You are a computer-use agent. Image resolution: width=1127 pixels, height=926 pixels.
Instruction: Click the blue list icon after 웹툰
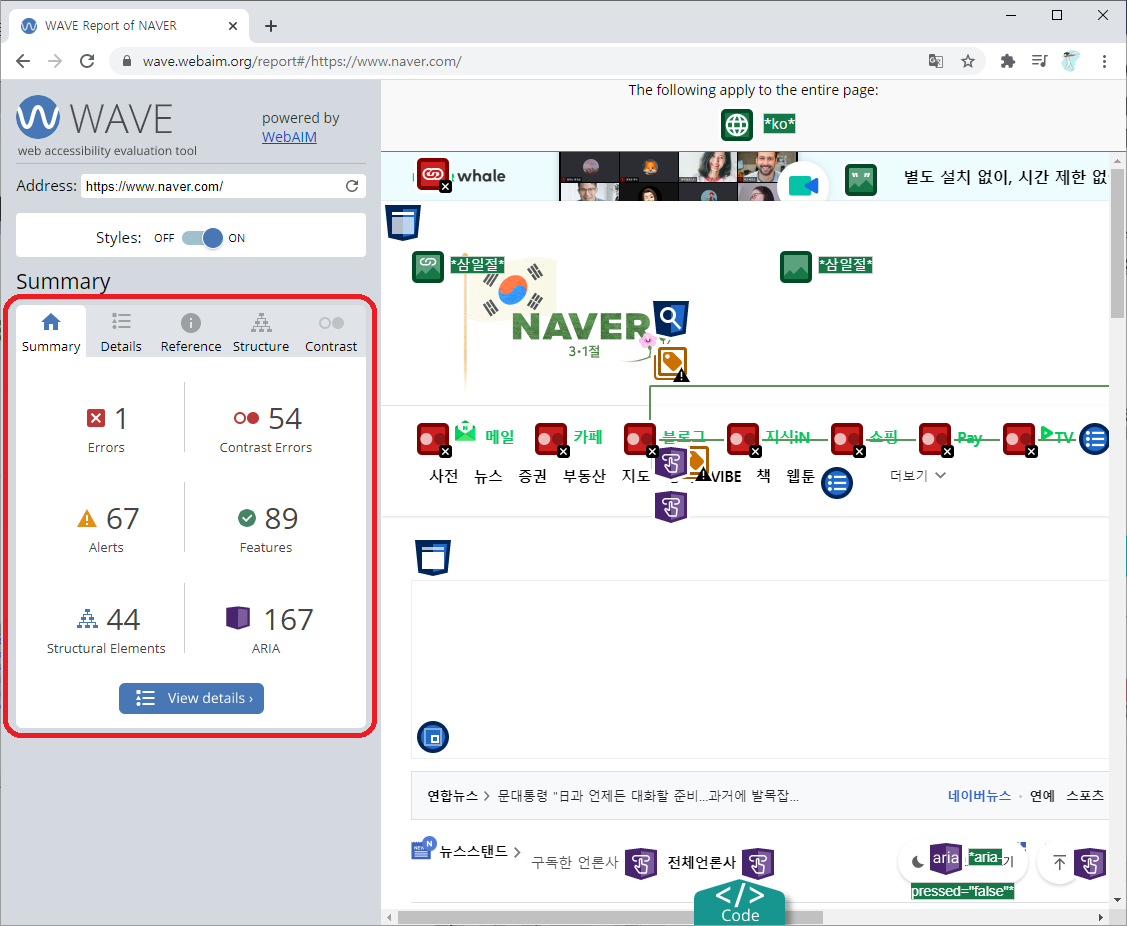(x=837, y=483)
